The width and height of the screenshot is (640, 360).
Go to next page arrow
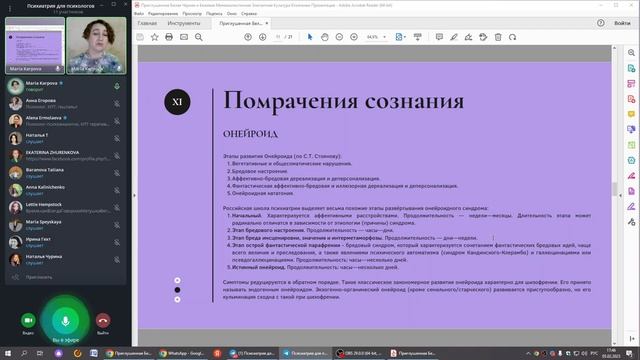[262, 37]
